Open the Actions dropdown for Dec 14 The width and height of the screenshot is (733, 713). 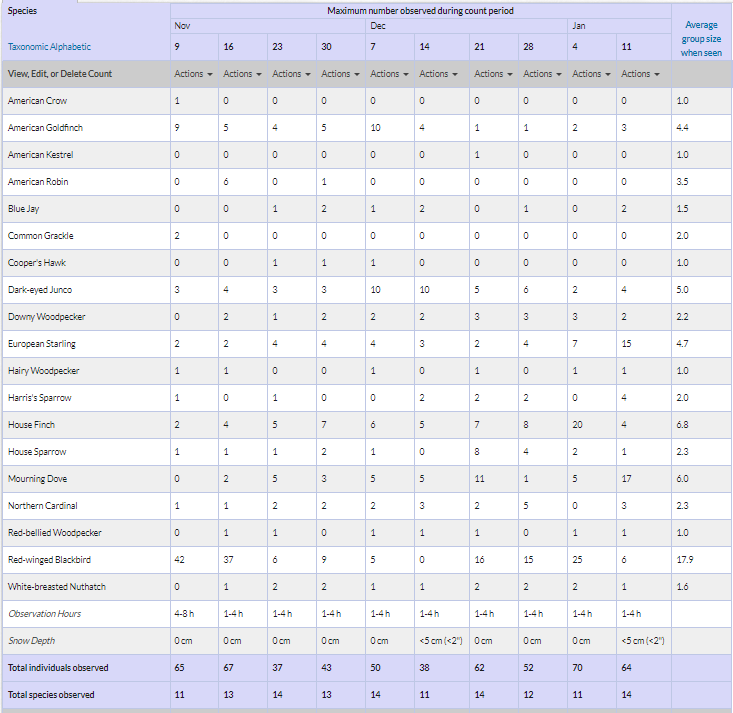(438, 74)
